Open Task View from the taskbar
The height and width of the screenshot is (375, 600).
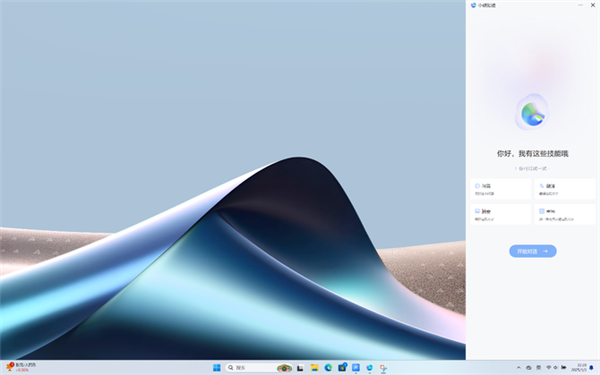(300, 368)
